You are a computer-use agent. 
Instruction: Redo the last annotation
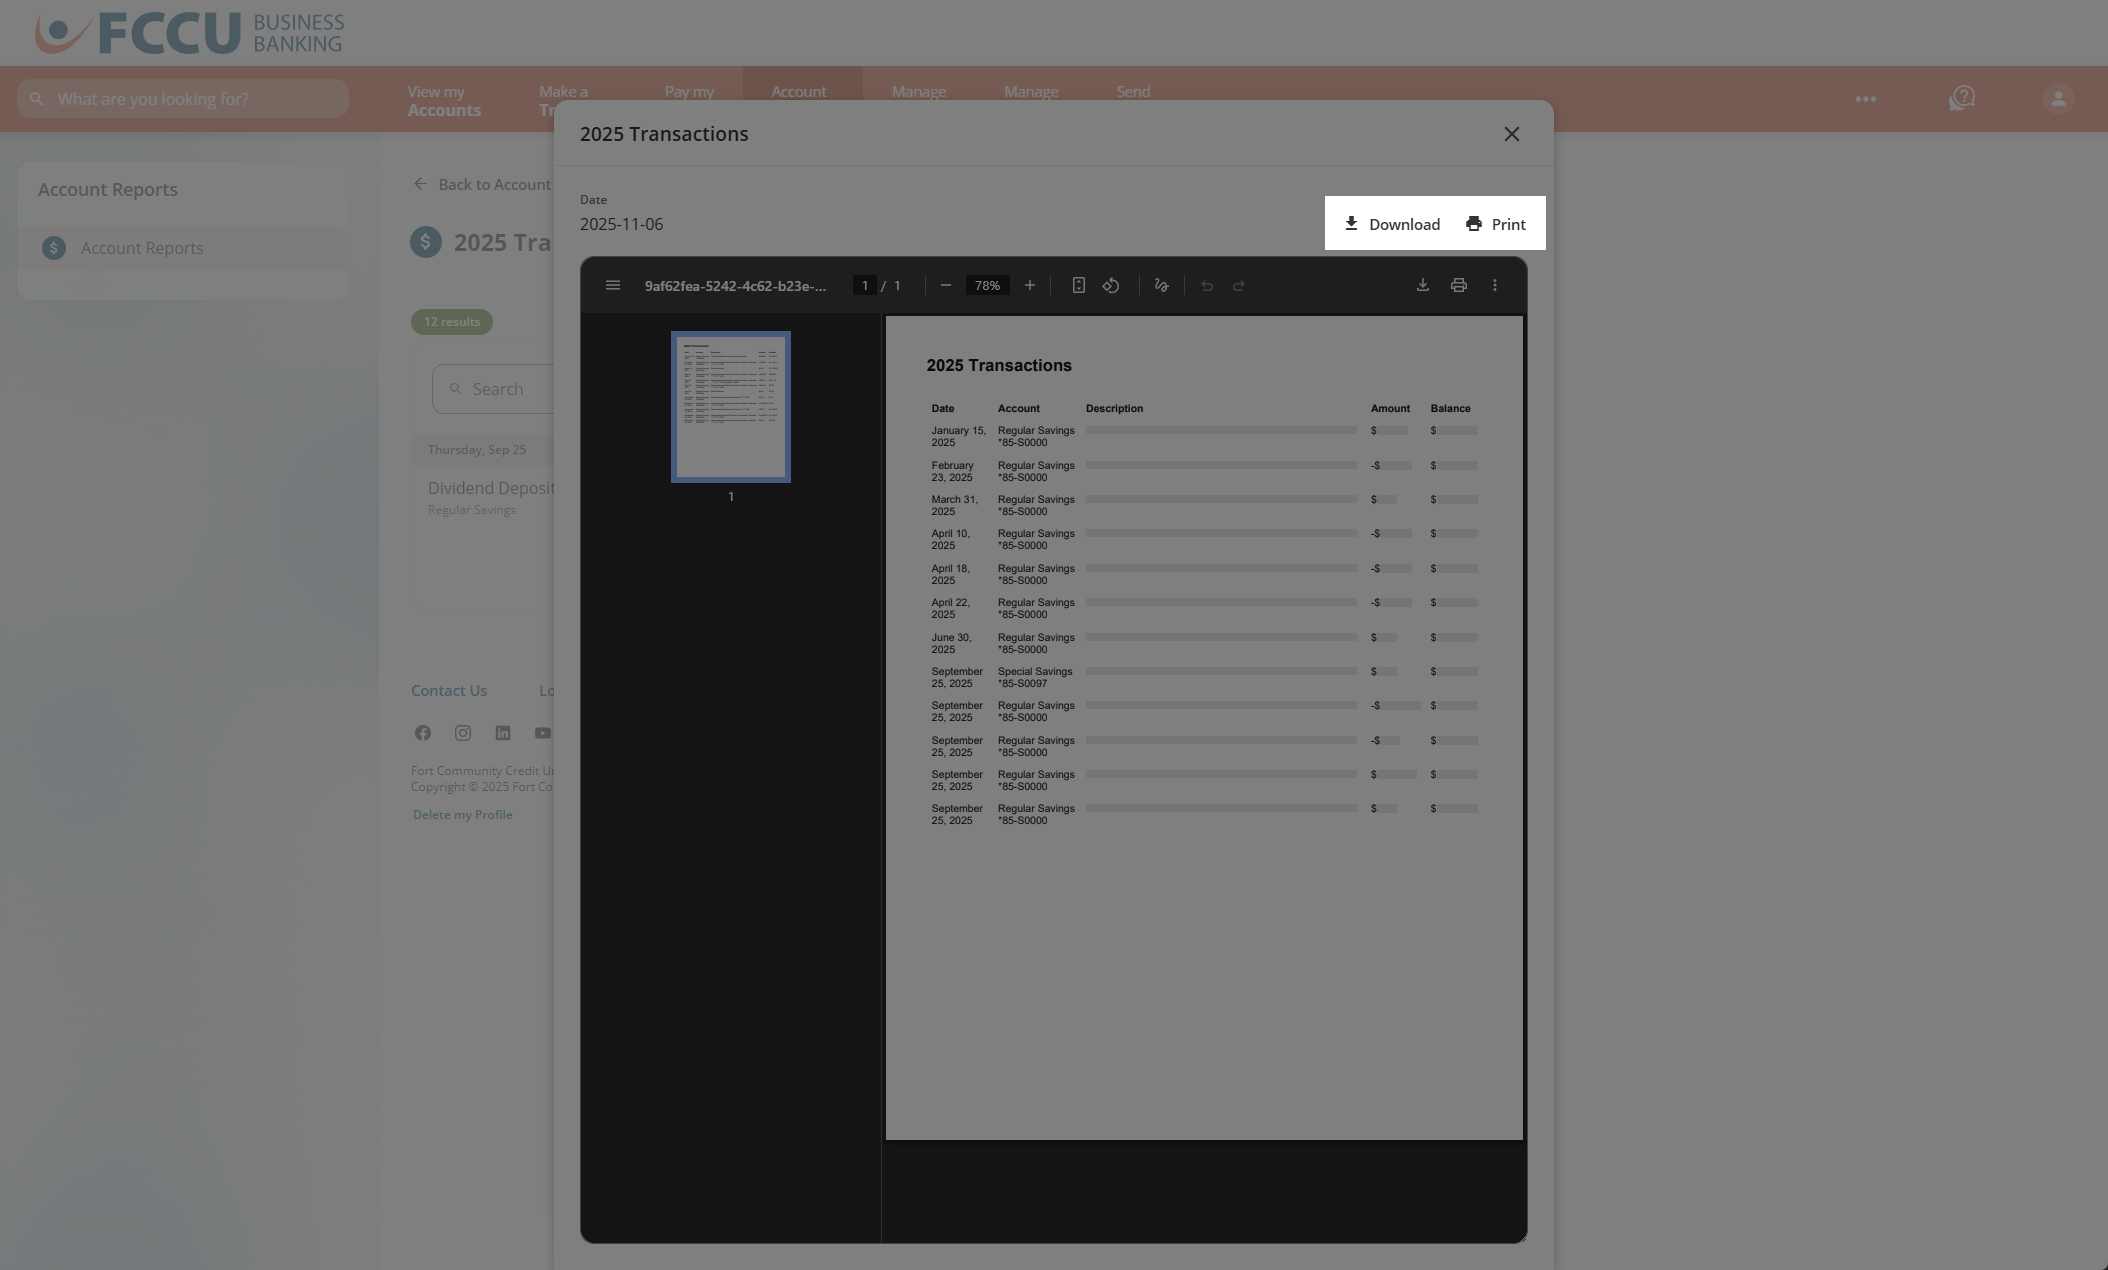(1239, 285)
